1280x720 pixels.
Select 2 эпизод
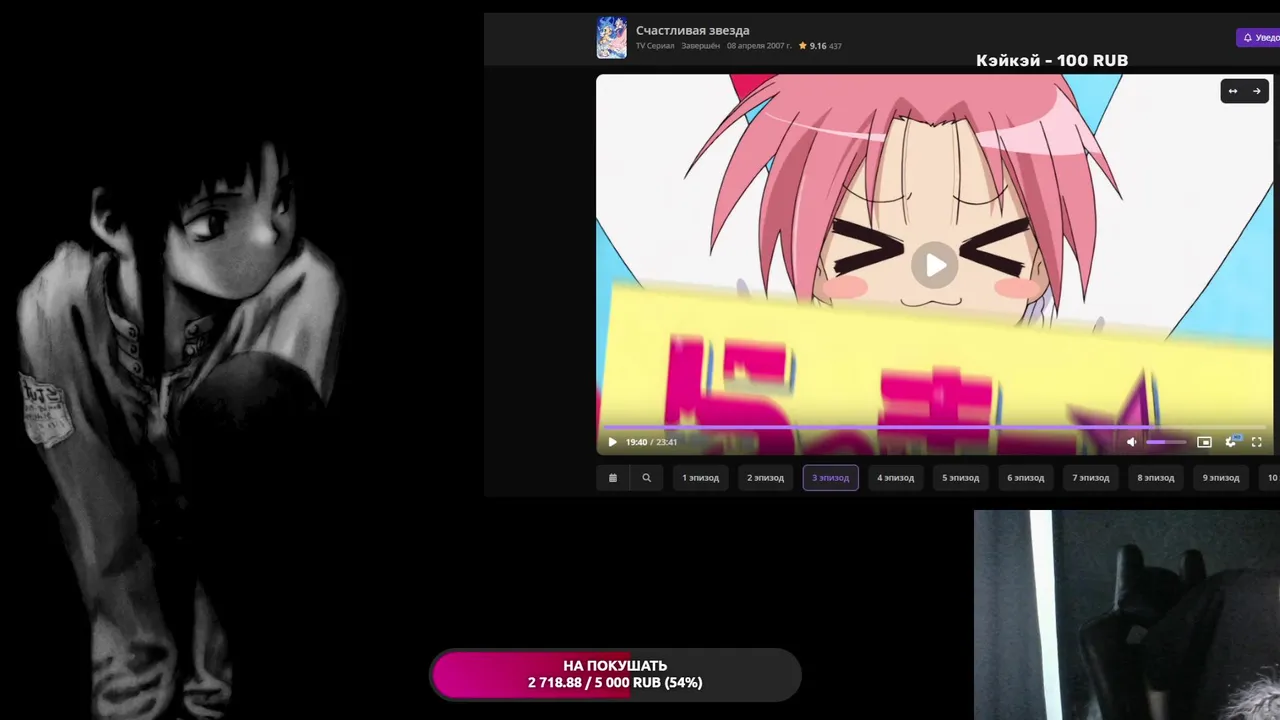[x=765, y=478]
